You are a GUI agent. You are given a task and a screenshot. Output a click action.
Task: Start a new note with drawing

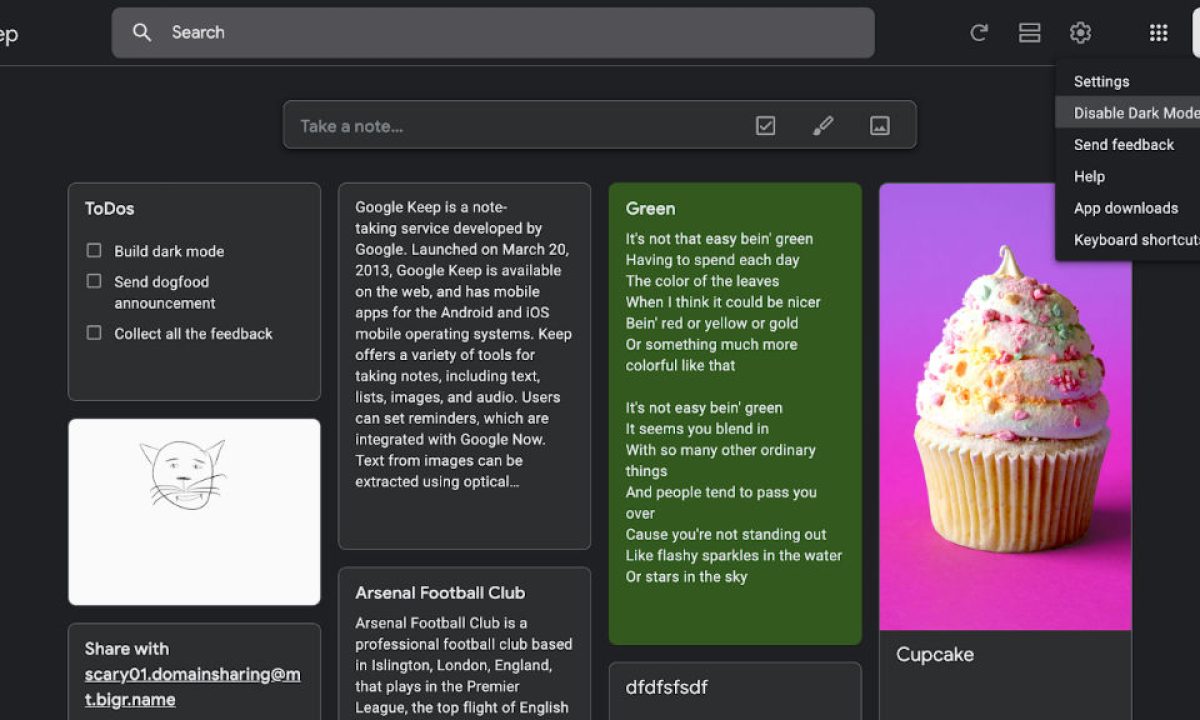click(823, 126)
